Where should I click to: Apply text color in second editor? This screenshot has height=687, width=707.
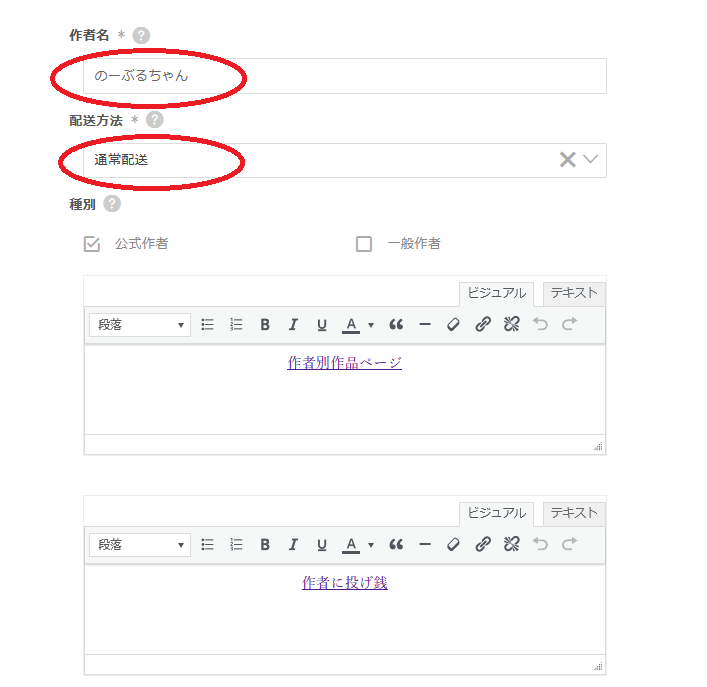[x=351, y=545]
